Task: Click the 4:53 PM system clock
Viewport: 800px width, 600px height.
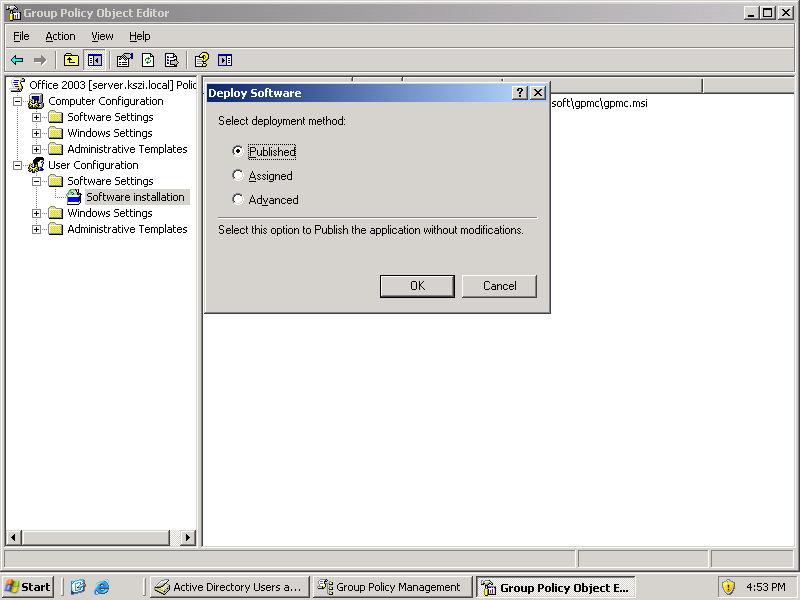Action: pos(765,587)
